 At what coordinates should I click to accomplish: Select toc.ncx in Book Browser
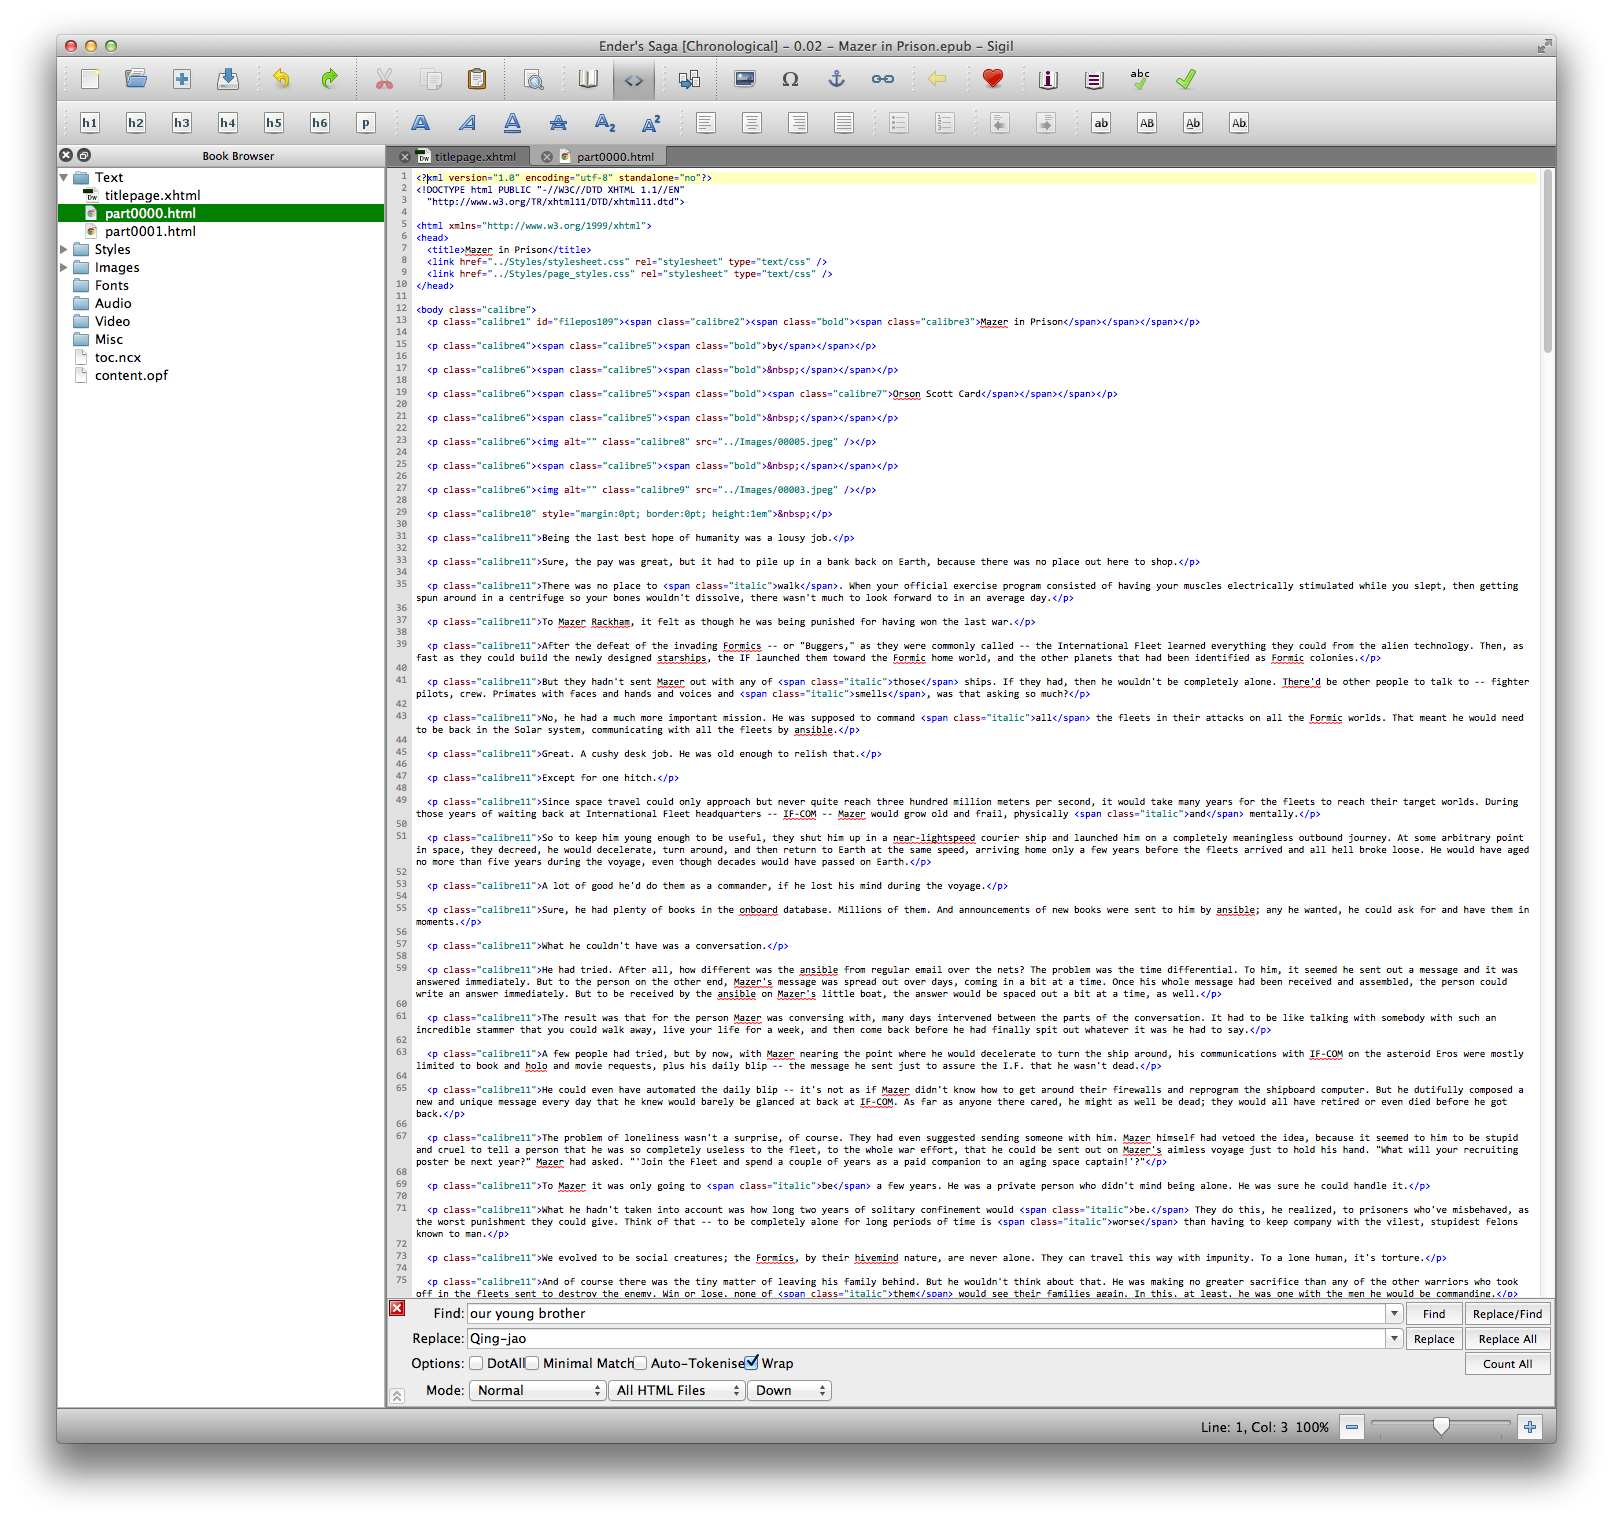[117, 357]
